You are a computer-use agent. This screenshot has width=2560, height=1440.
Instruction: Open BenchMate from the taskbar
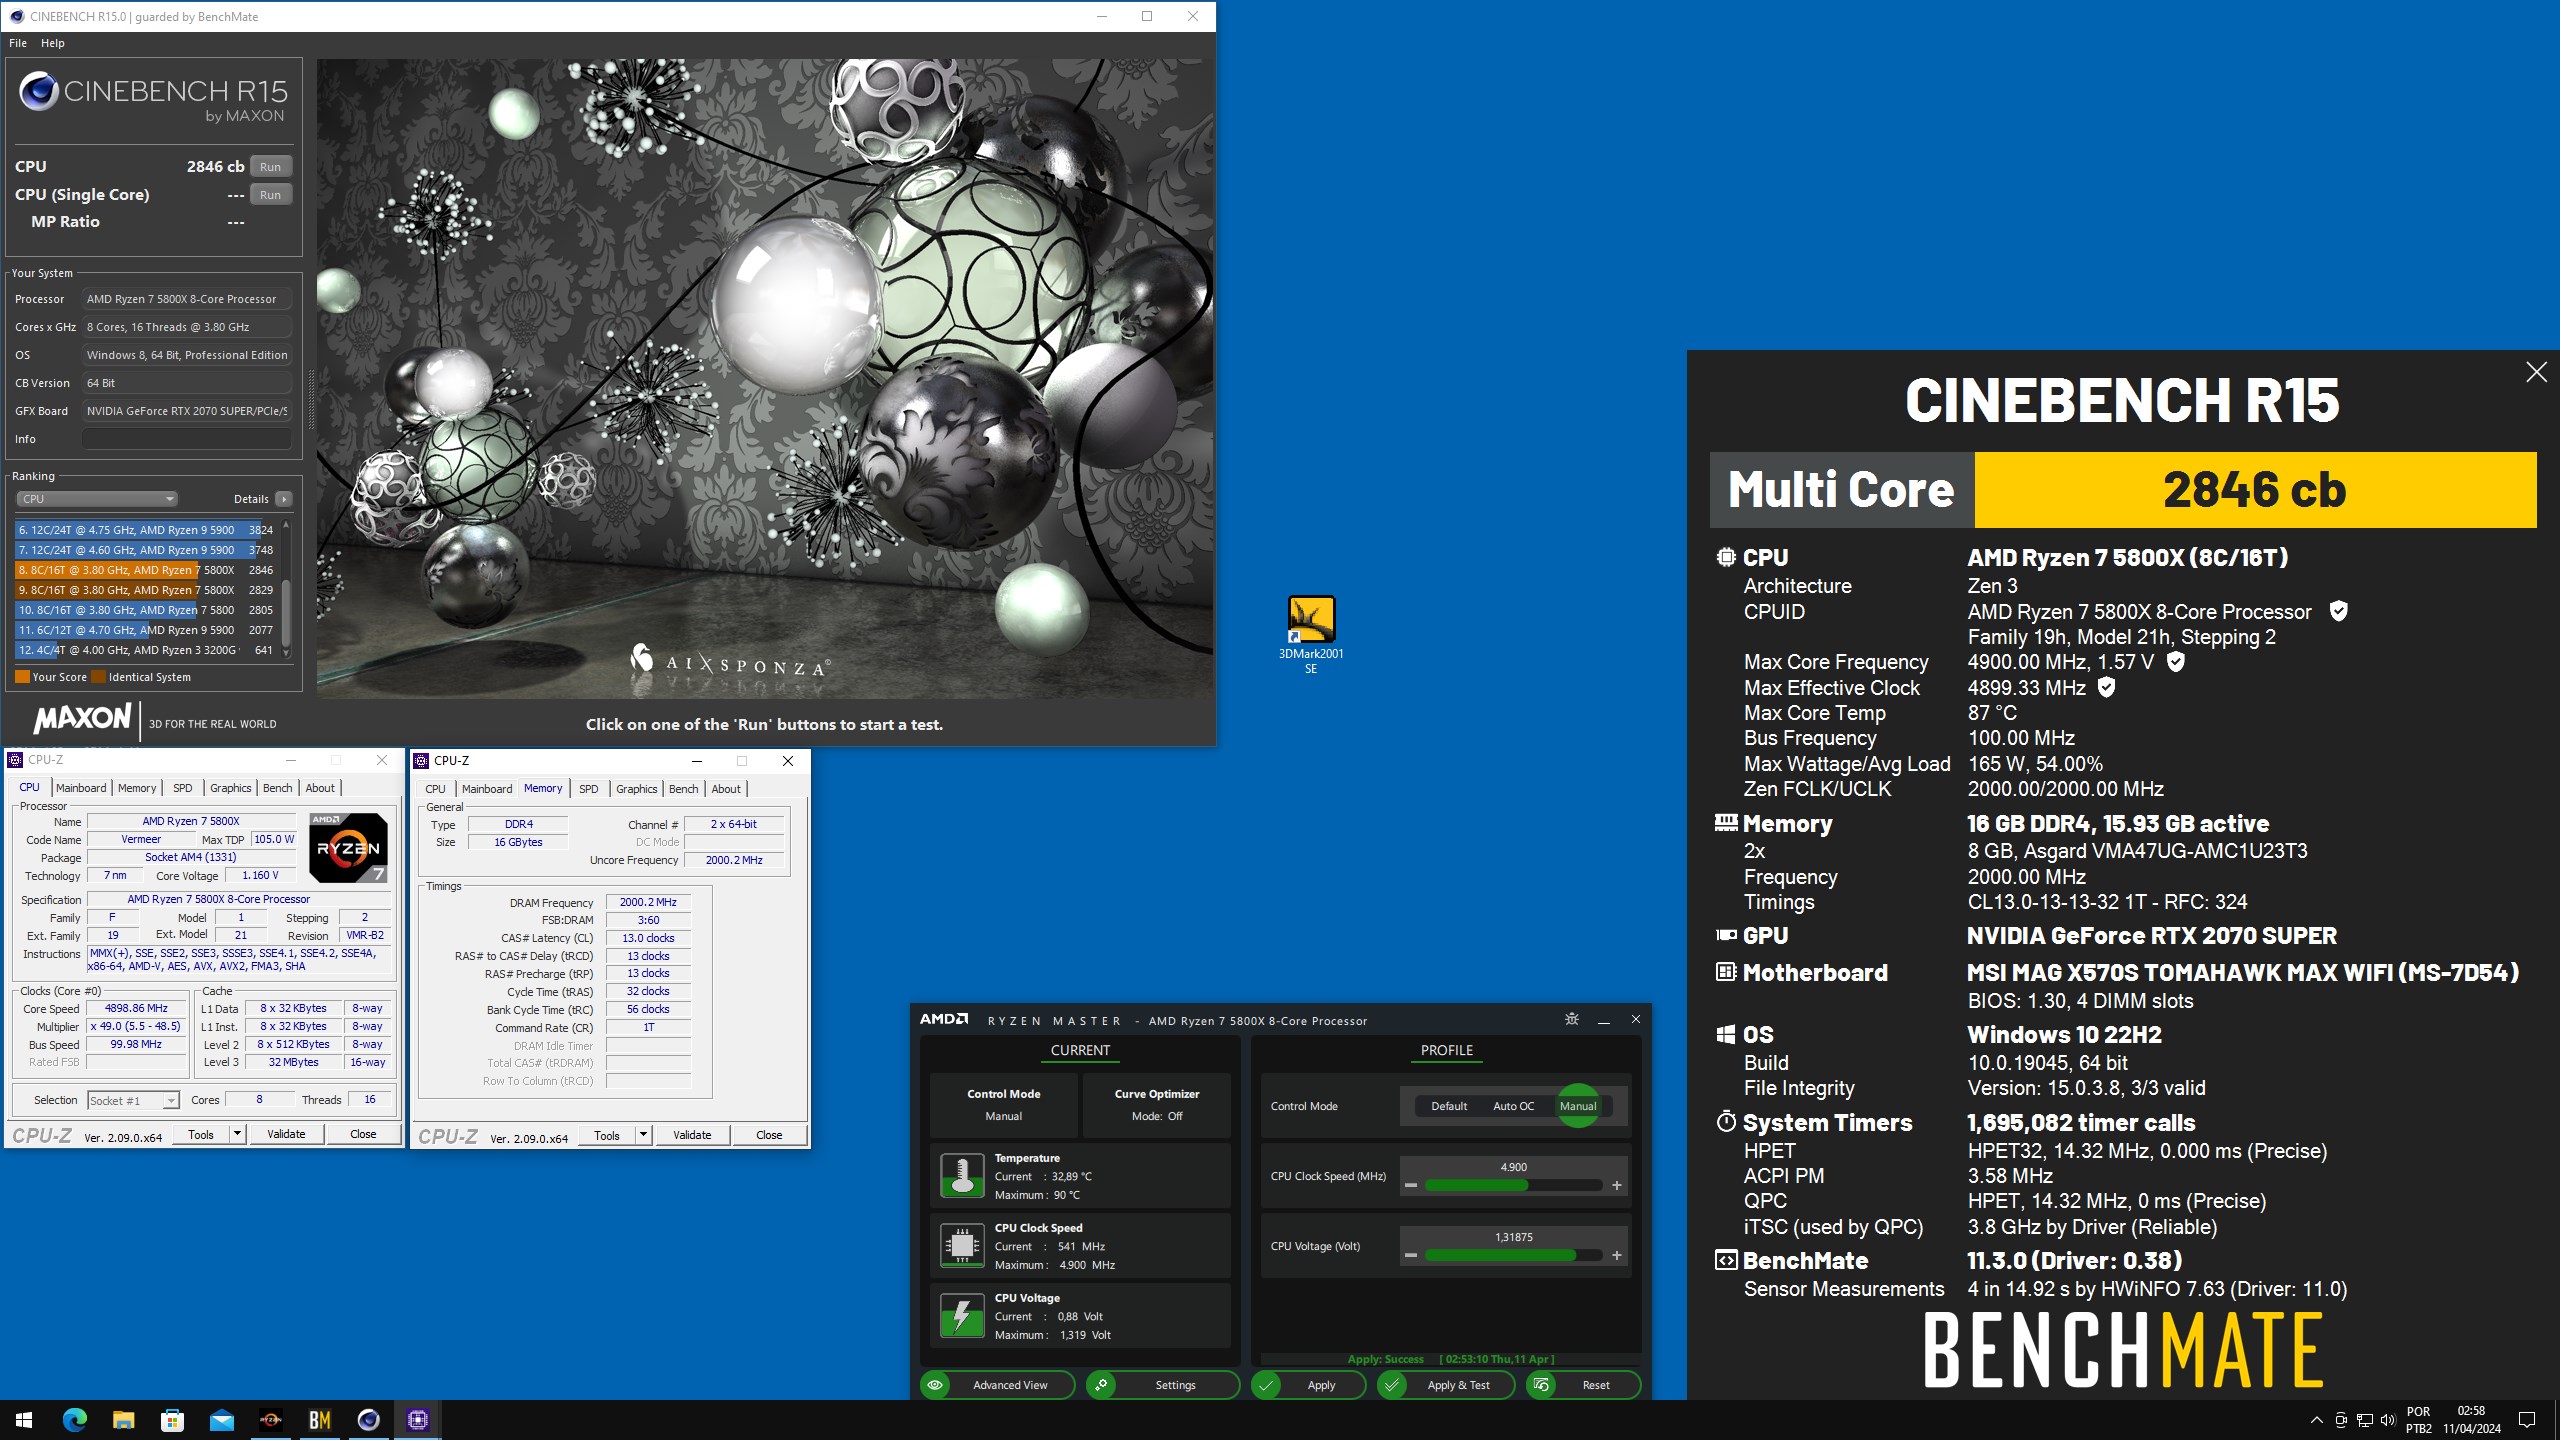click(x=319, y=1419)
